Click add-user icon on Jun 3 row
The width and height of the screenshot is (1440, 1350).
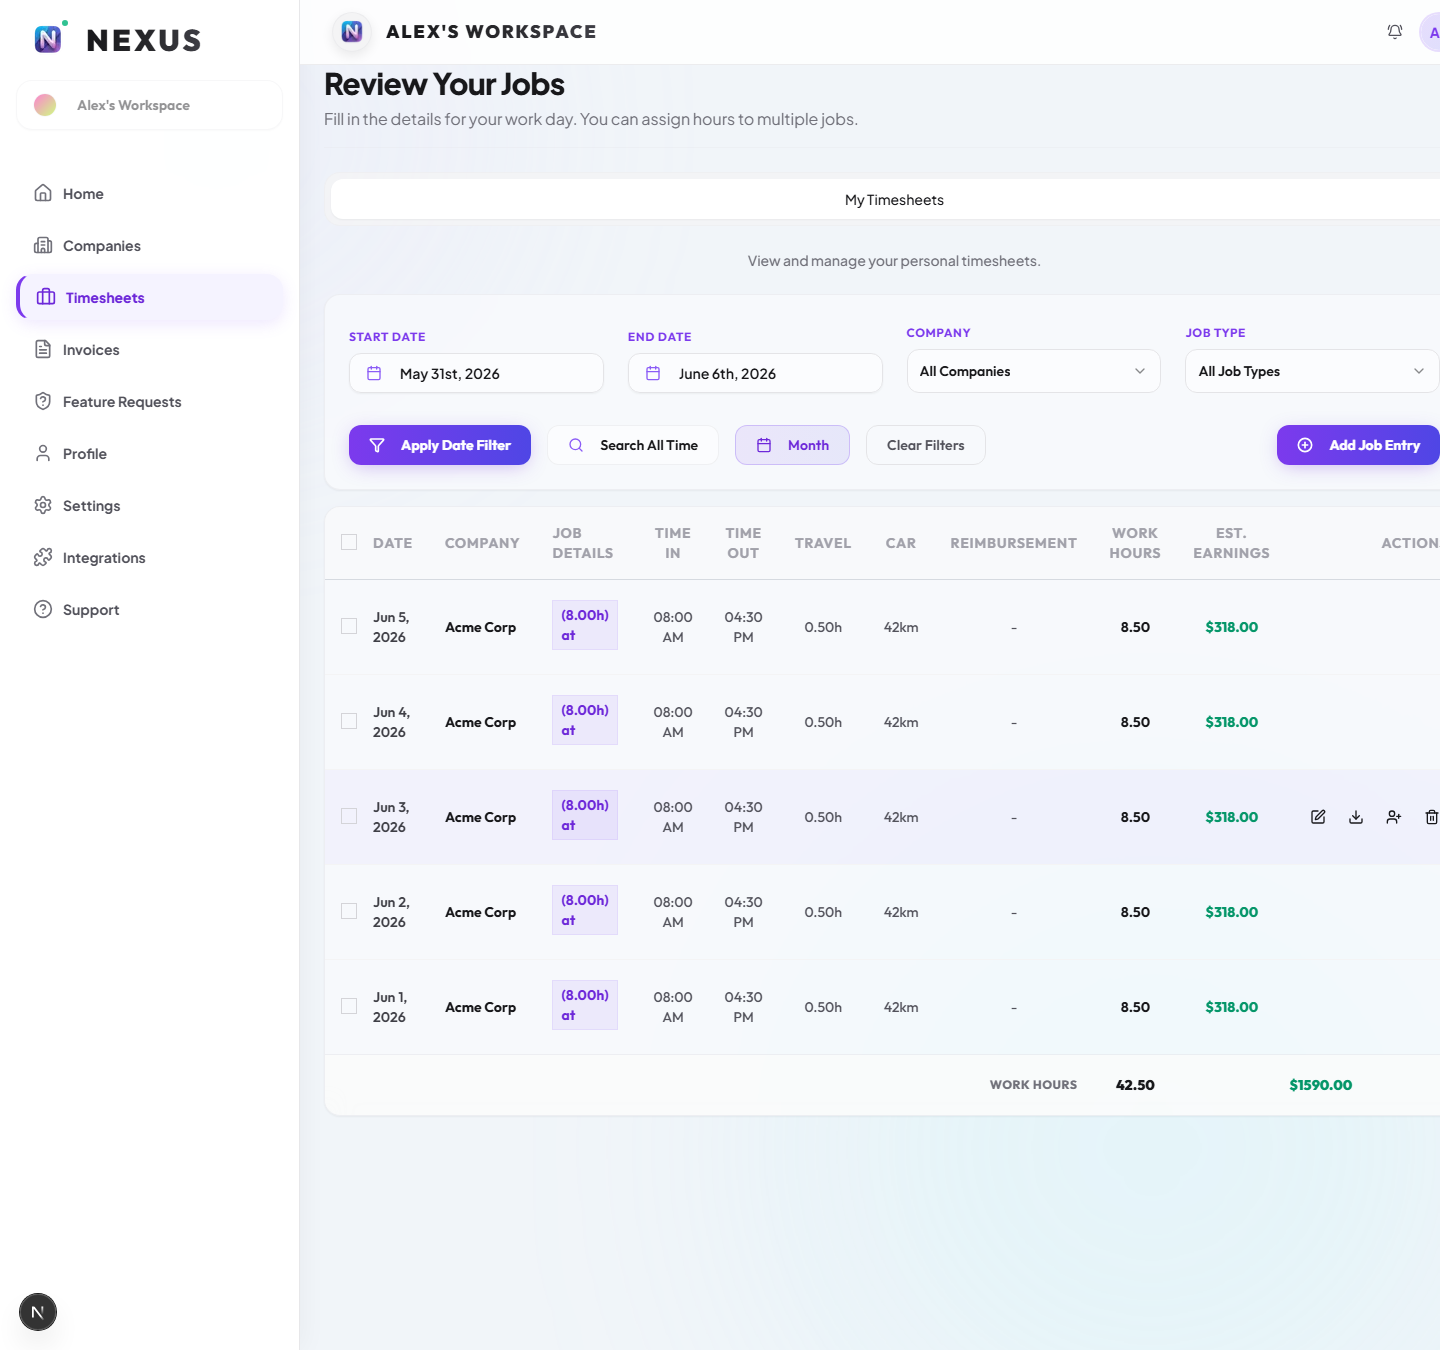pos(1394,817)
